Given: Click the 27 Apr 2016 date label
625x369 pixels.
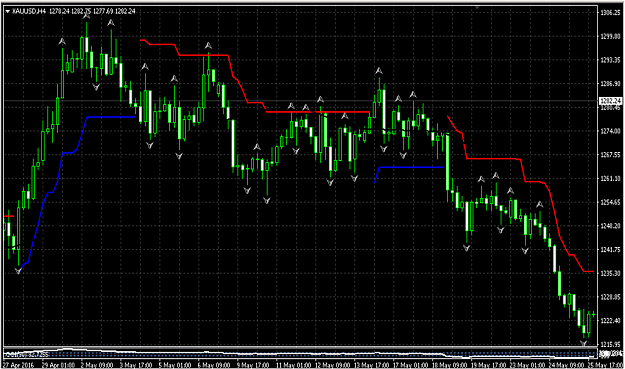Looking at the screenshot, I should (18, 365).
